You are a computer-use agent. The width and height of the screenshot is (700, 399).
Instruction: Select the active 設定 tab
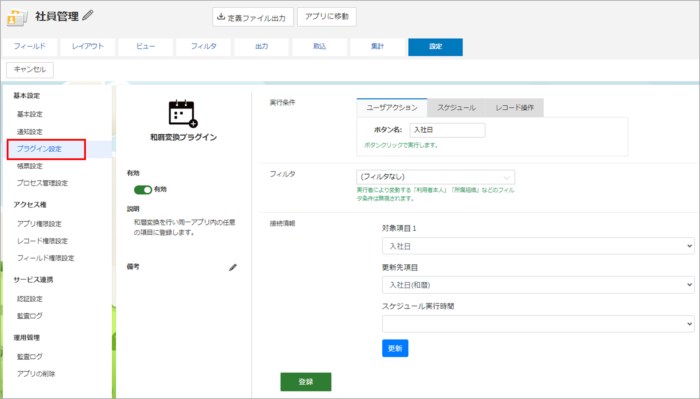pos(435,46)
